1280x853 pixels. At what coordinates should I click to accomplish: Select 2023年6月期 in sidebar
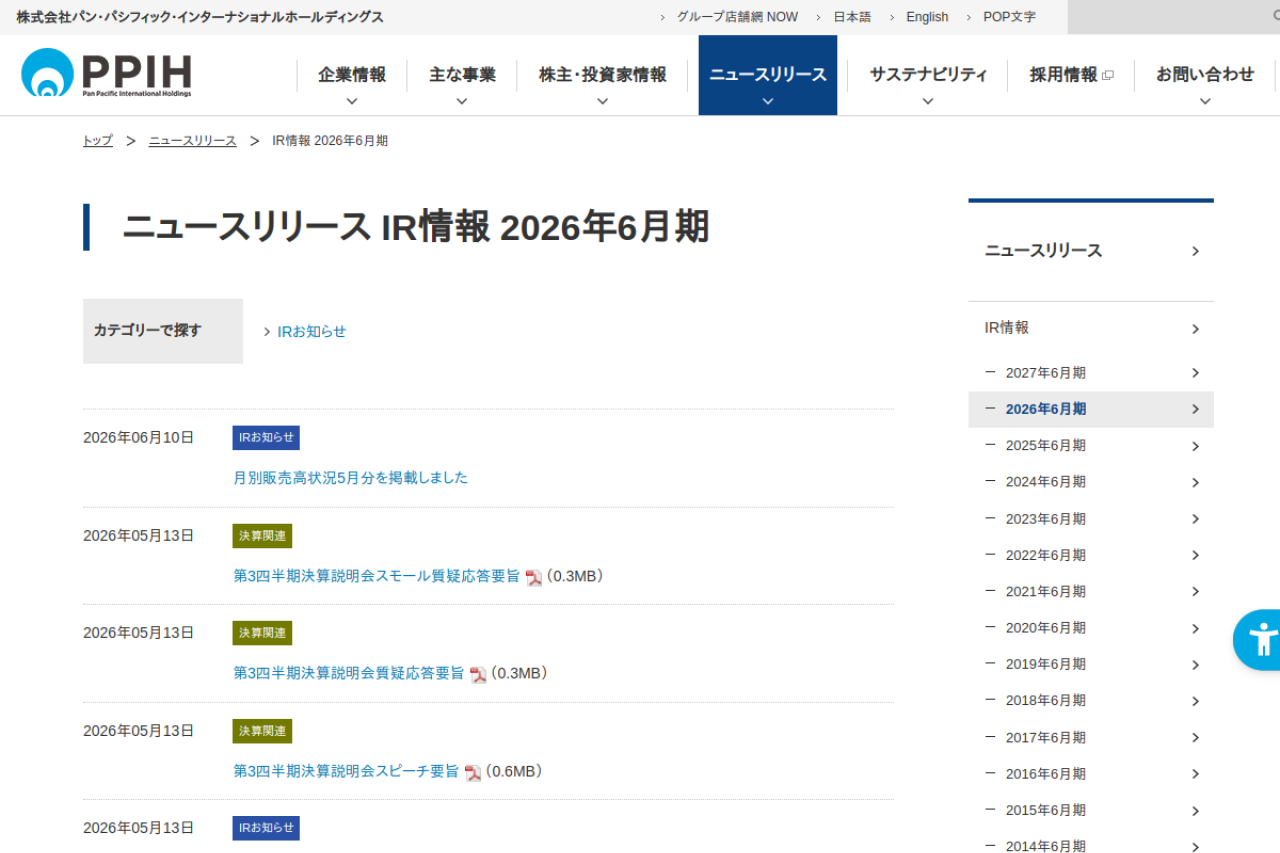click(1091, 519)
